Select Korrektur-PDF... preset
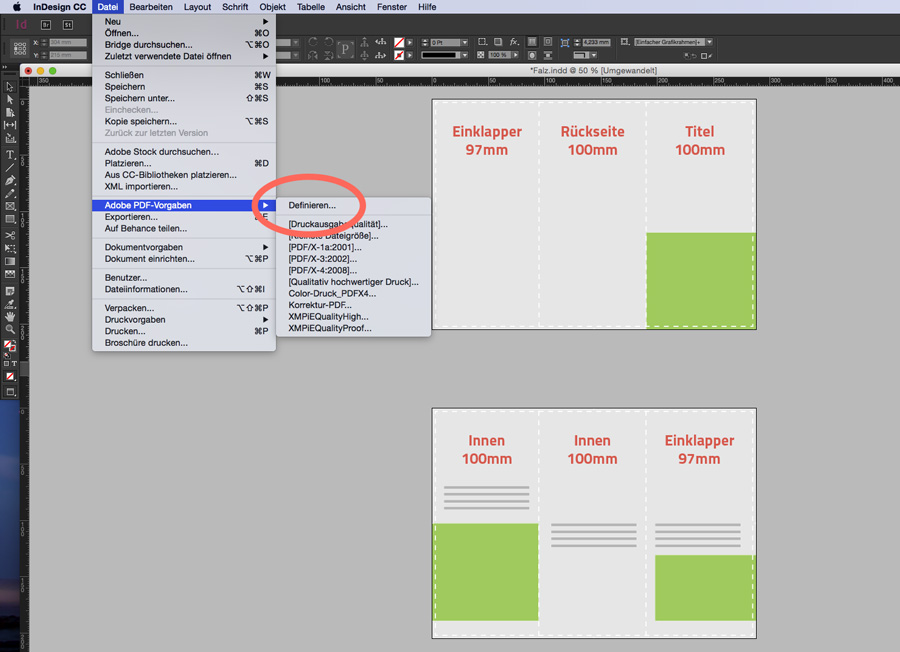Image resolution: width=900 pixels, height=652 pixels. coord(353,305)
